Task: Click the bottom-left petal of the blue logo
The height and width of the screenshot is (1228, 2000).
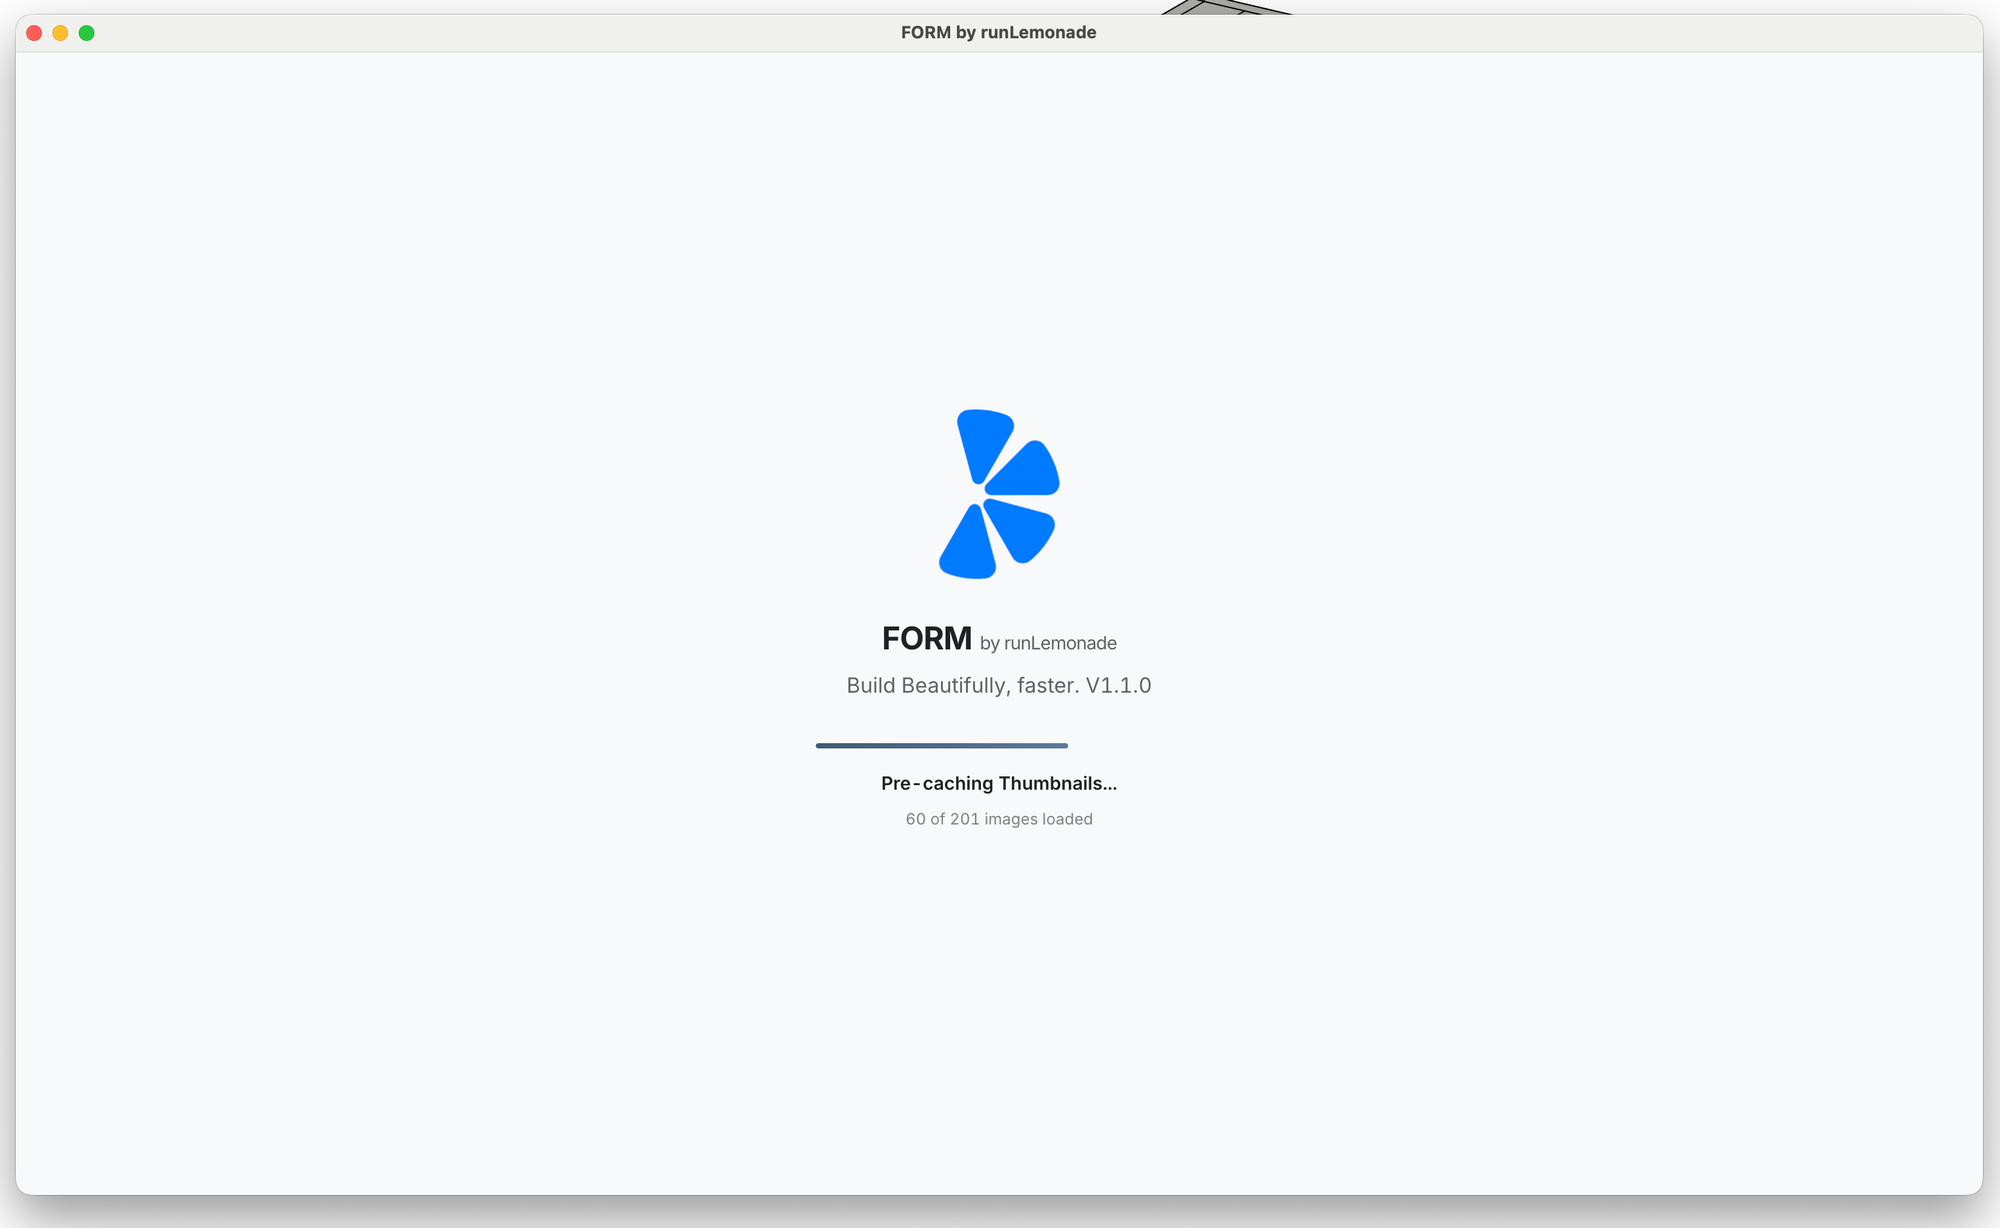Action: coord(968,548)
